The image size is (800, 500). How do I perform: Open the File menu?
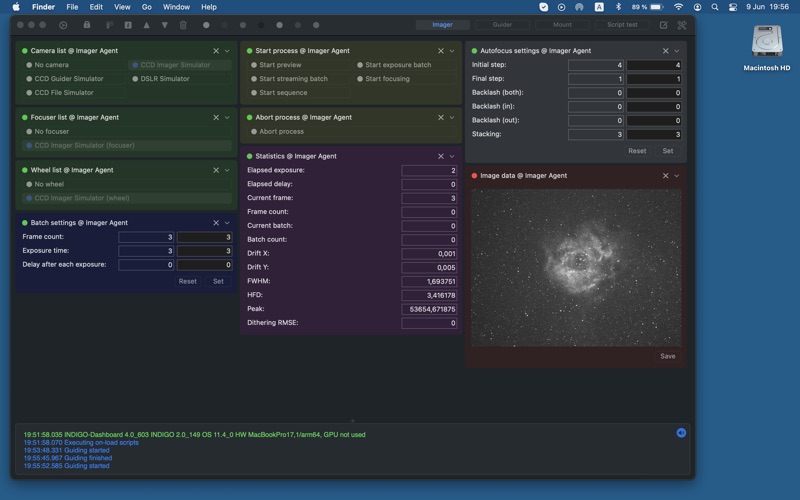72,7
